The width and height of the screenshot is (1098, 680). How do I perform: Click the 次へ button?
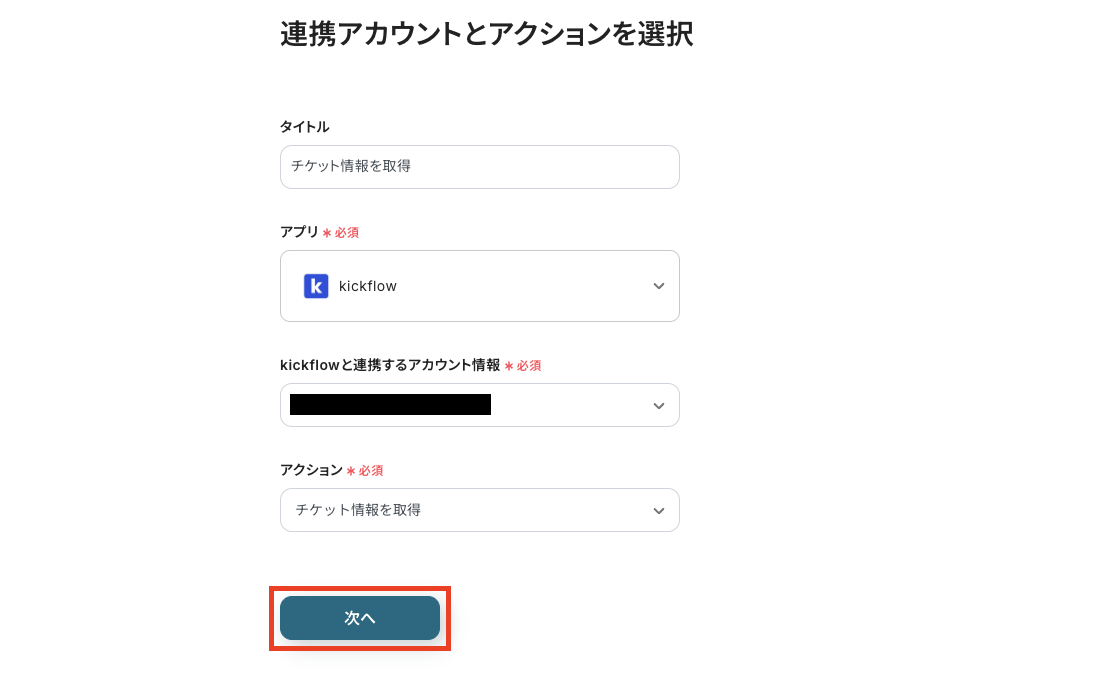(x=359, y=618)
